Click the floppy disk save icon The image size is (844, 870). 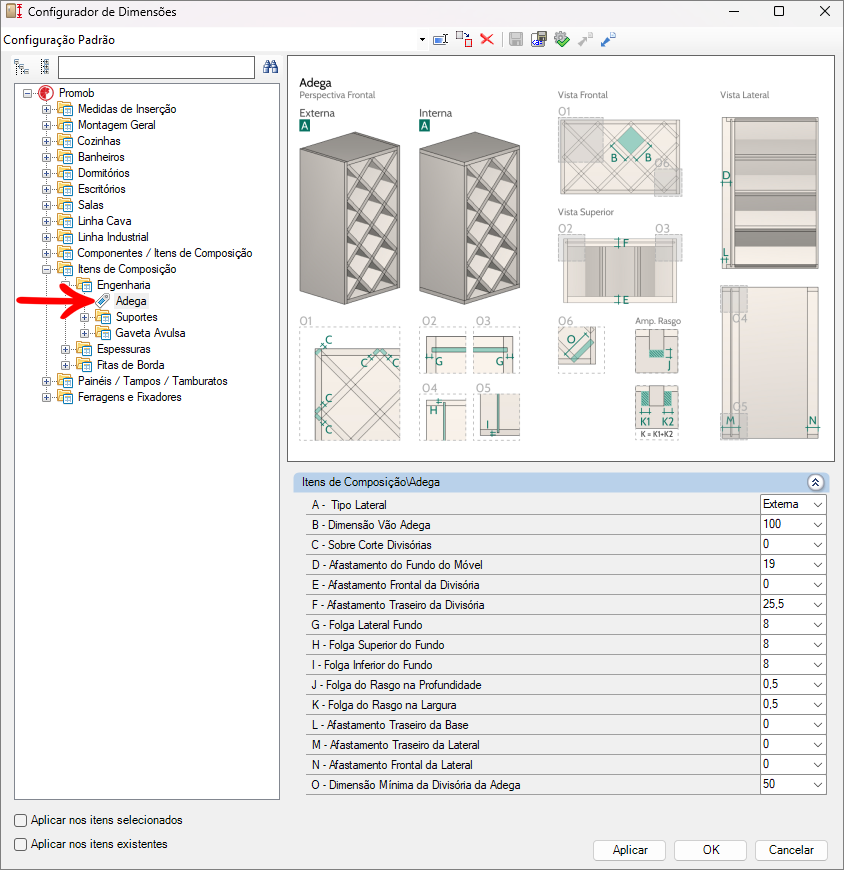(516, 39)
